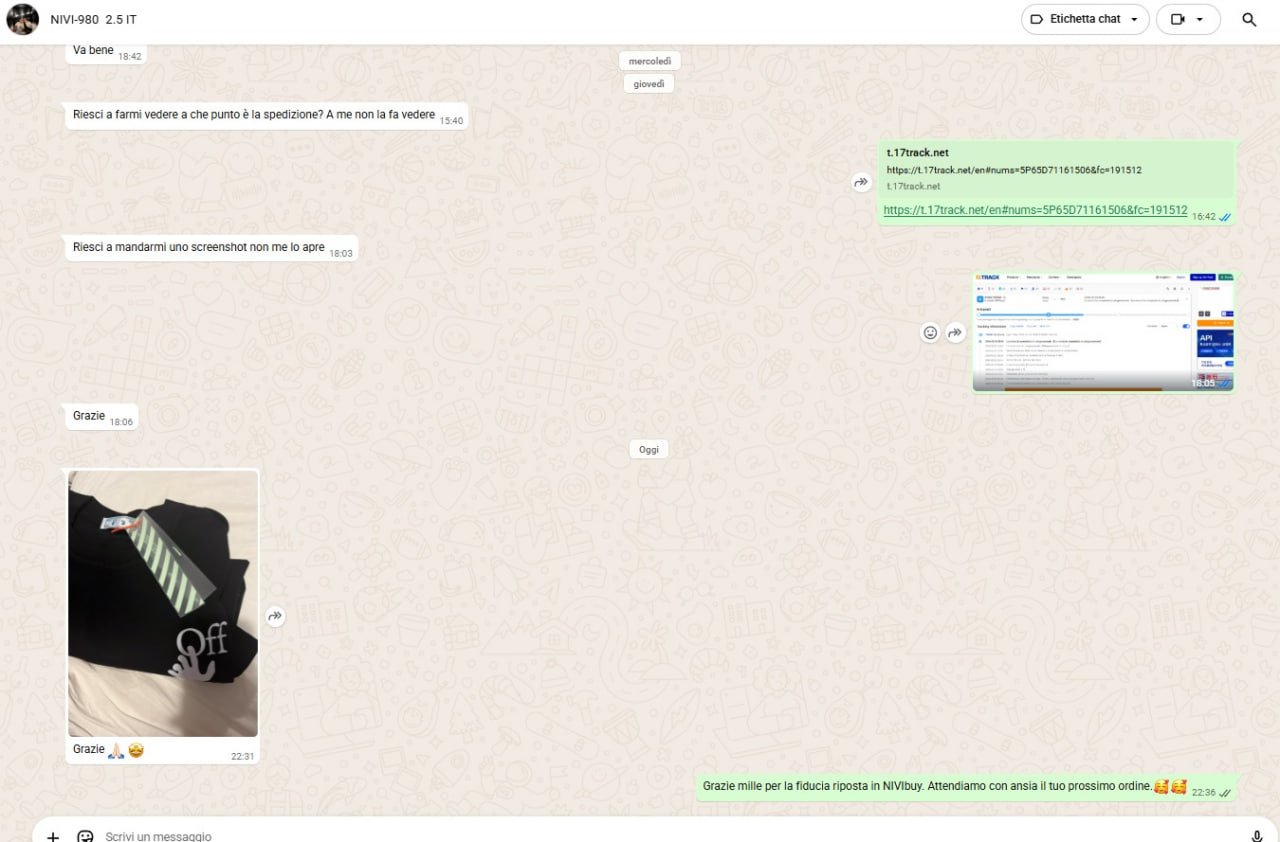Select the 'Va bene' message at 18:42
This screenshot has height=842, width=1280.
pos(107,52)
